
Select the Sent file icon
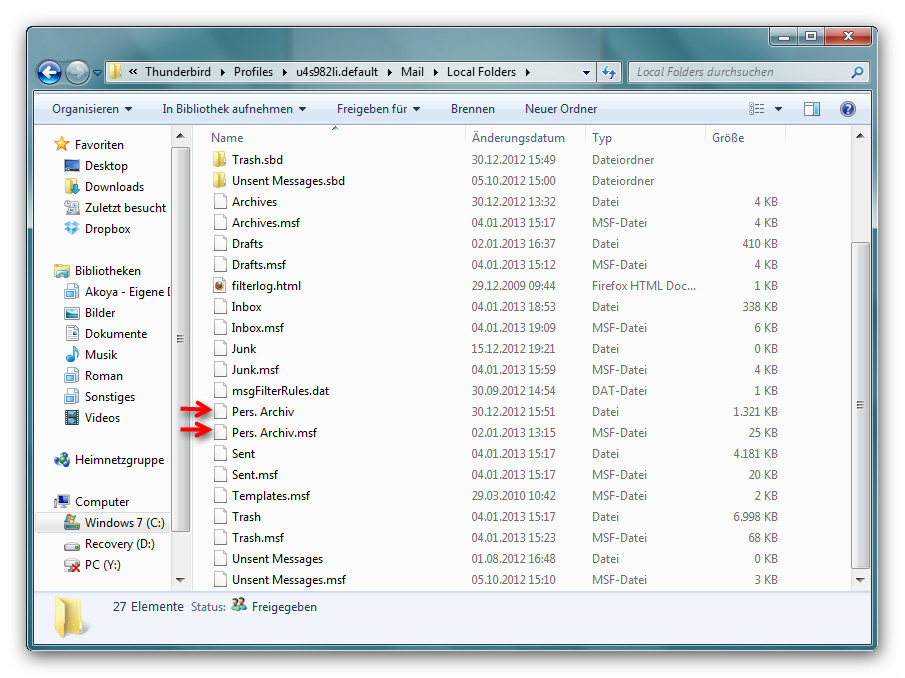click(219, 454)
